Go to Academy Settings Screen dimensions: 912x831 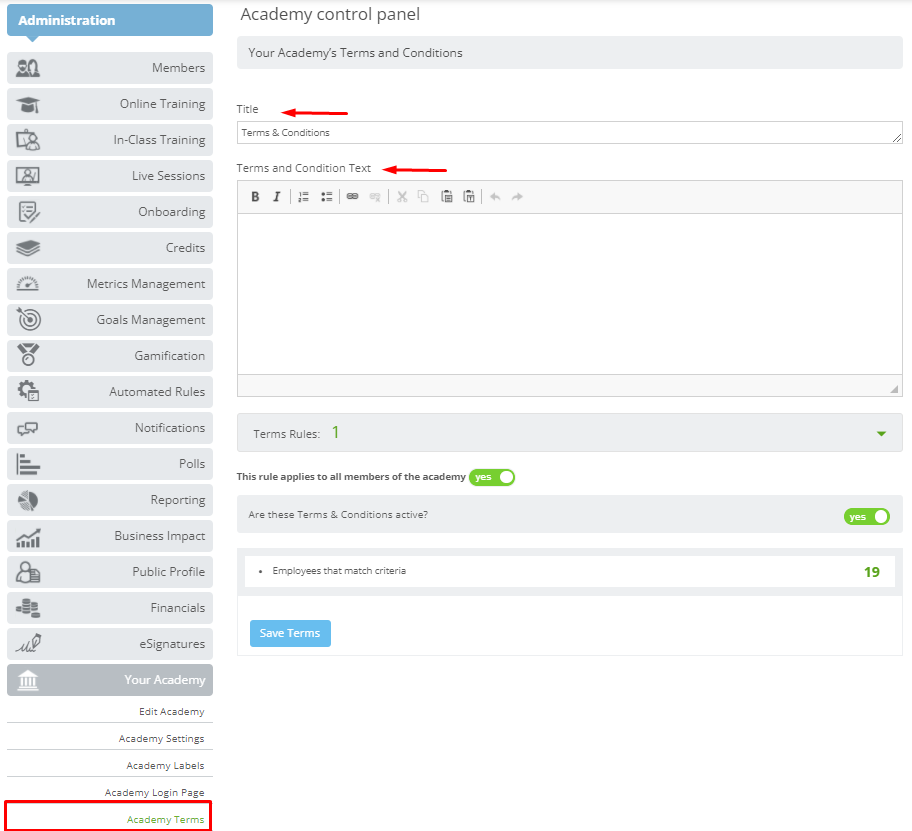pos(162,739)
